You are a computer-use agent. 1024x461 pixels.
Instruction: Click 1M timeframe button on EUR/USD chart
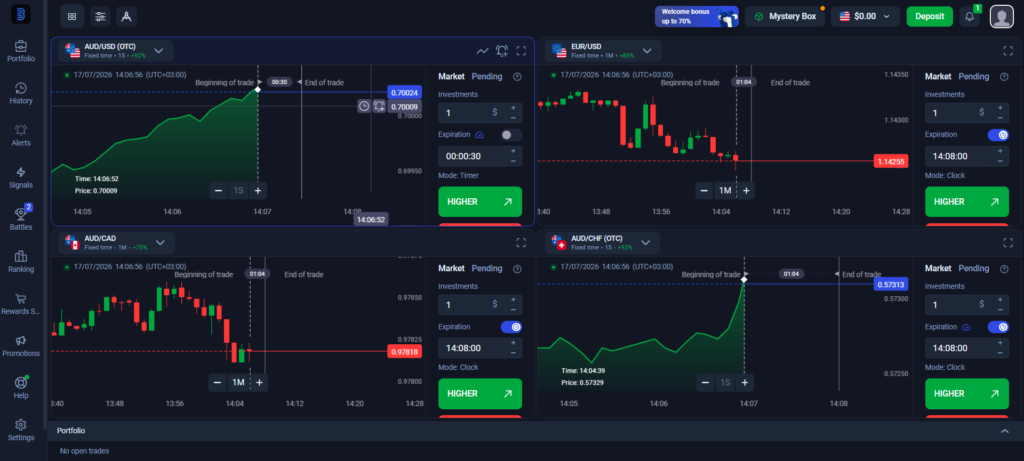click(725, 191)
